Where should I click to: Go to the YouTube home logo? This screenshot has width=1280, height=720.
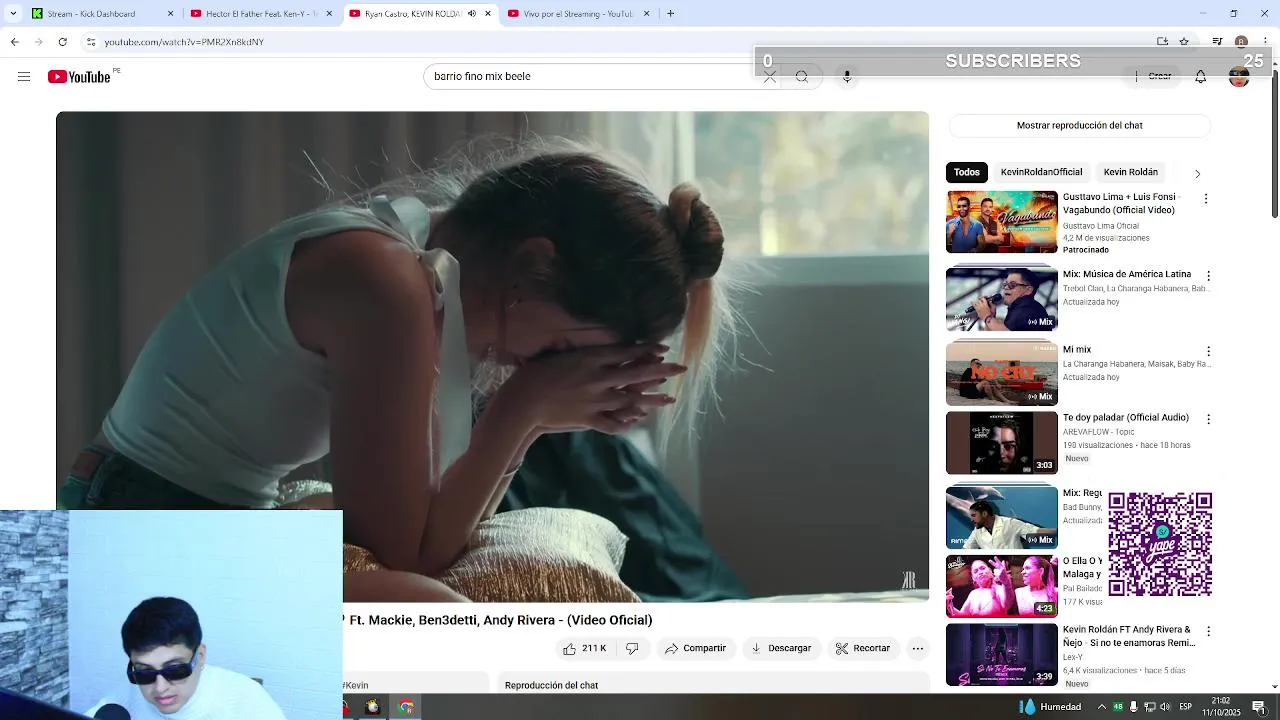(79, 77)
